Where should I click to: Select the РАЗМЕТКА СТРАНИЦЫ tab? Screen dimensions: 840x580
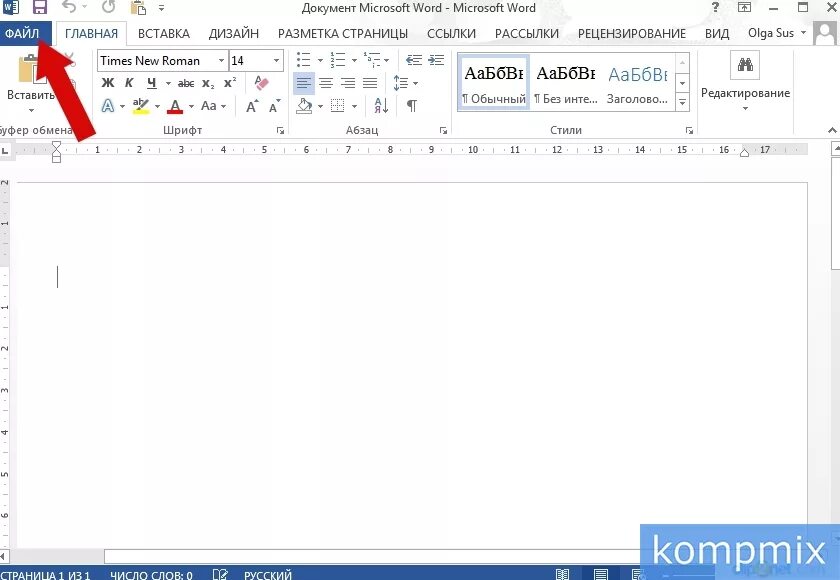[343, 34]
